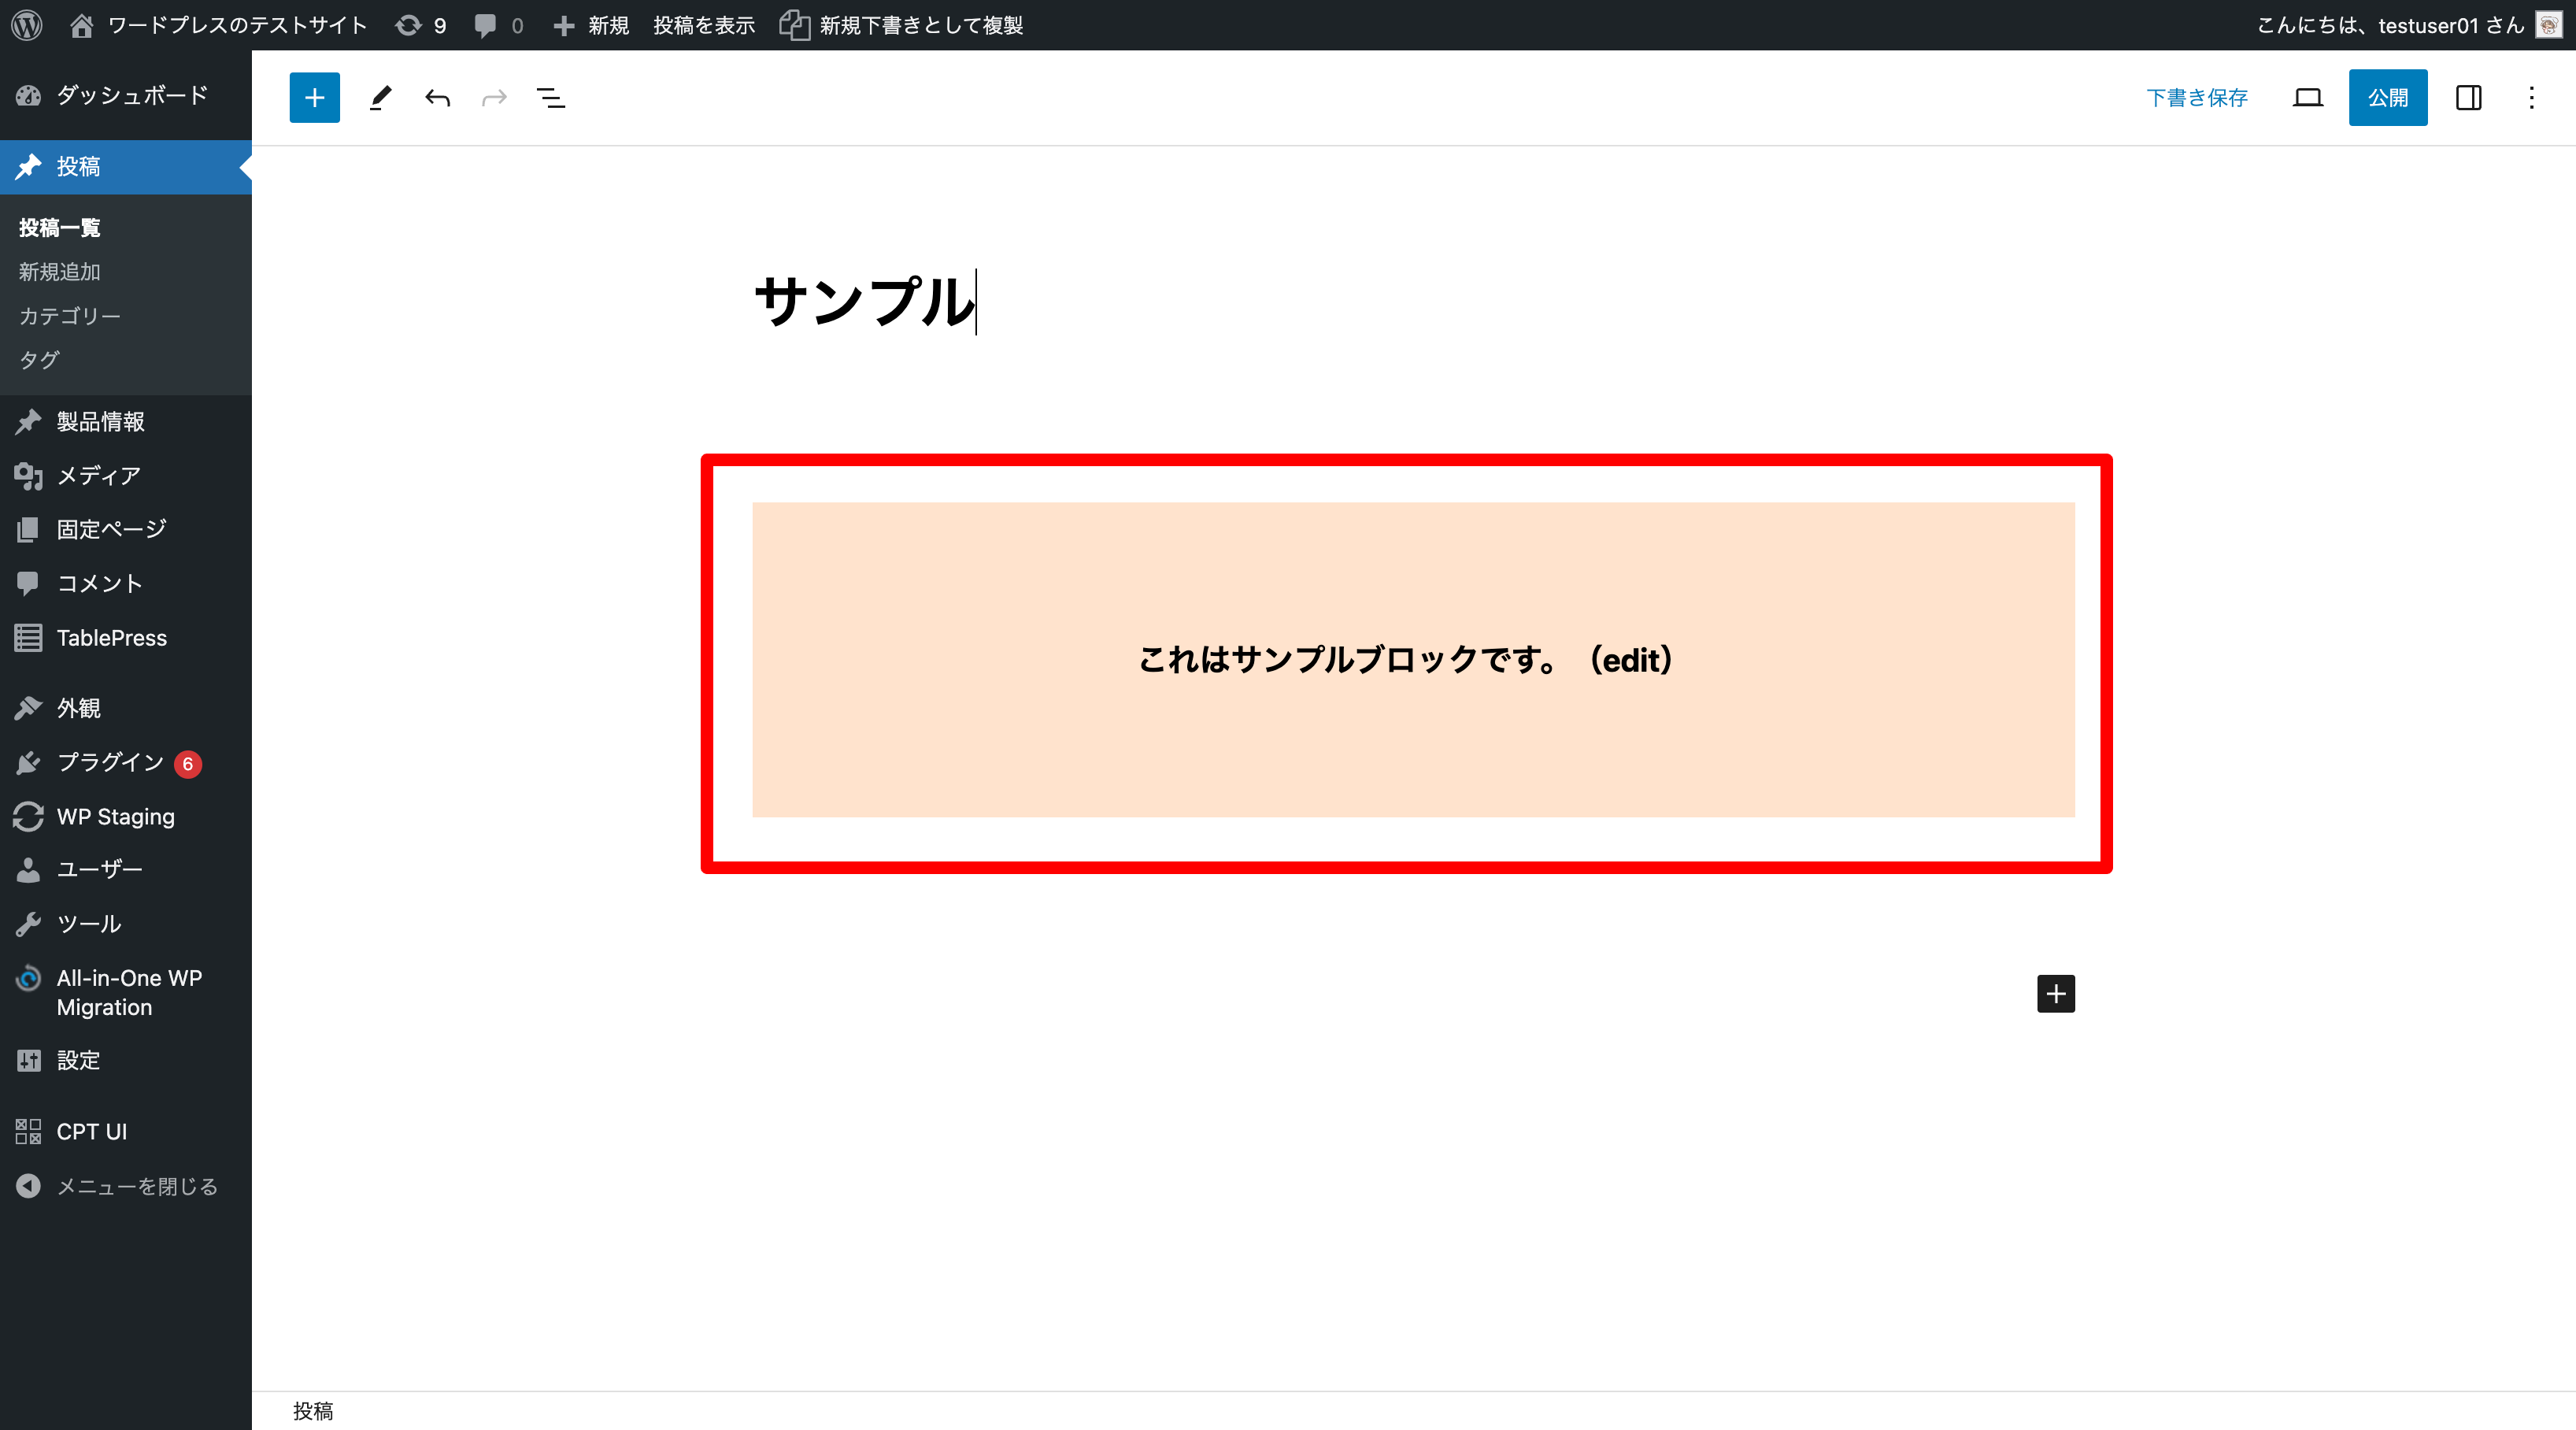Image resolution: width=2576 pixels, height=1430 pixels.
Task: Click the grid icon beside CPT UI
Action: pos(28,1131)
